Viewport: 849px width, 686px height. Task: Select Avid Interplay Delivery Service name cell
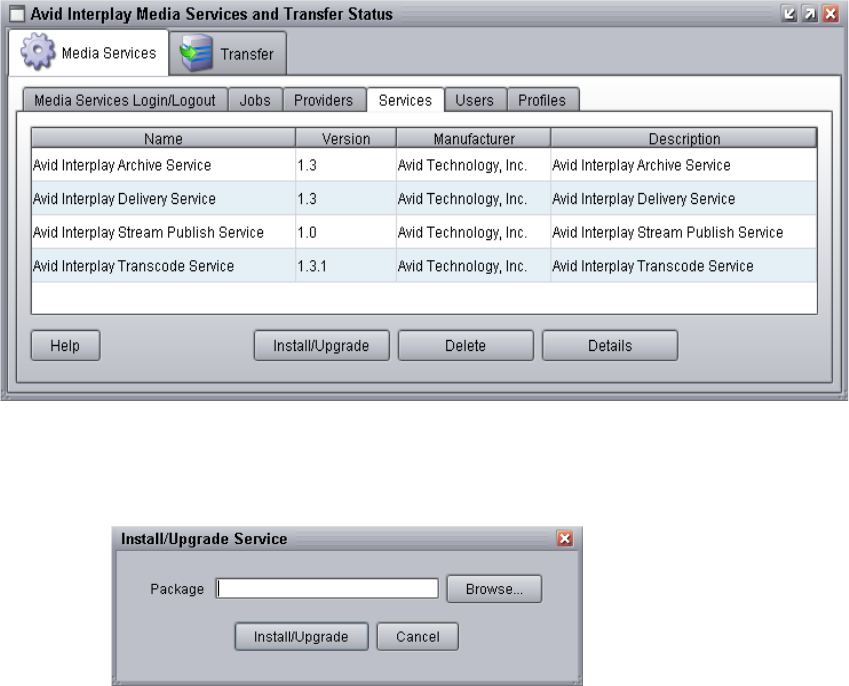(x=164, y=199)
